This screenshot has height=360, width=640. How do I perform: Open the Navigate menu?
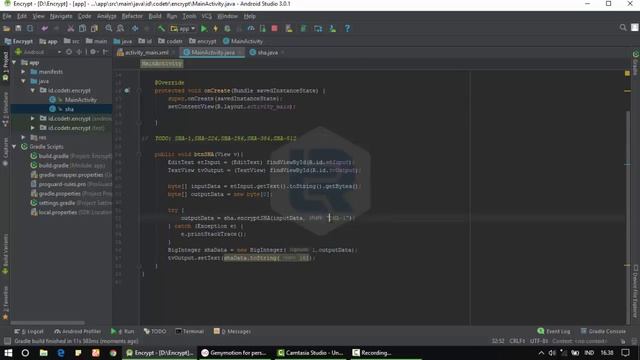click(x=61, y=16)
